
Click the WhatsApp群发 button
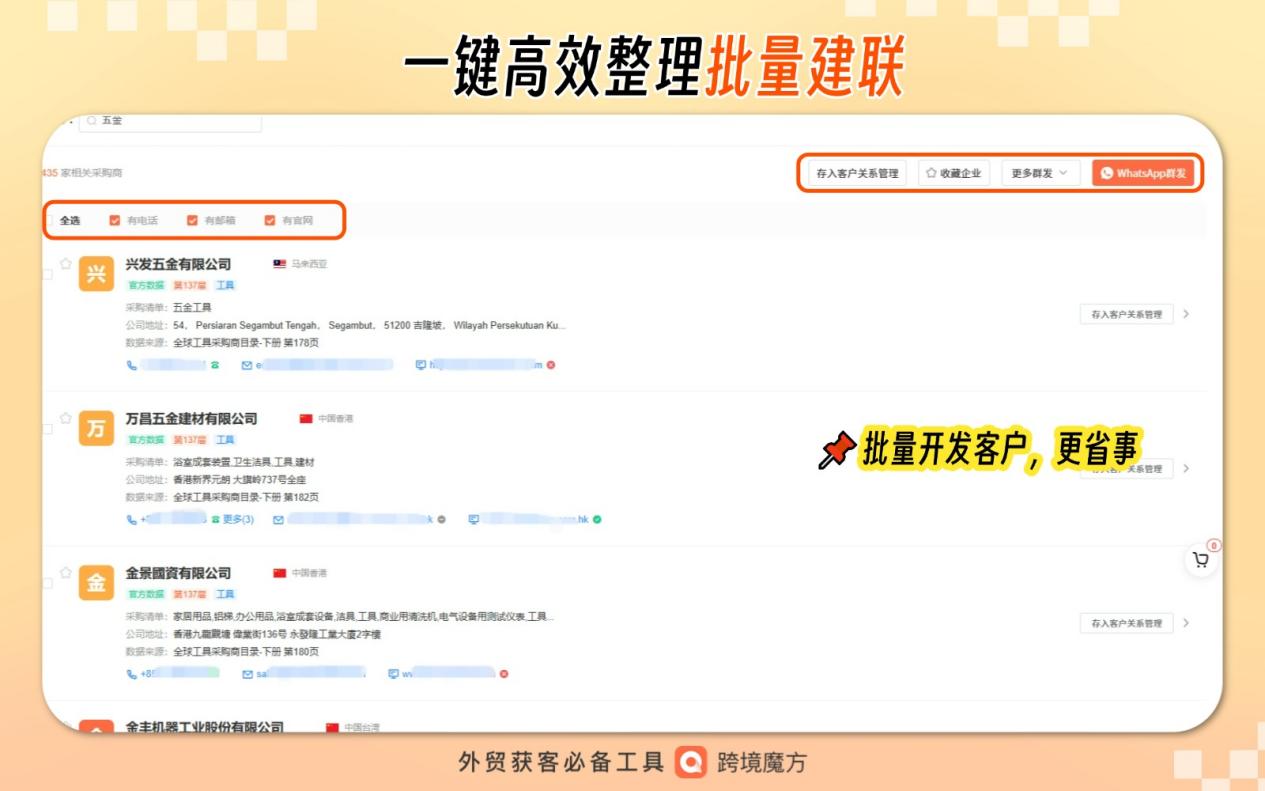(1143, 173)
